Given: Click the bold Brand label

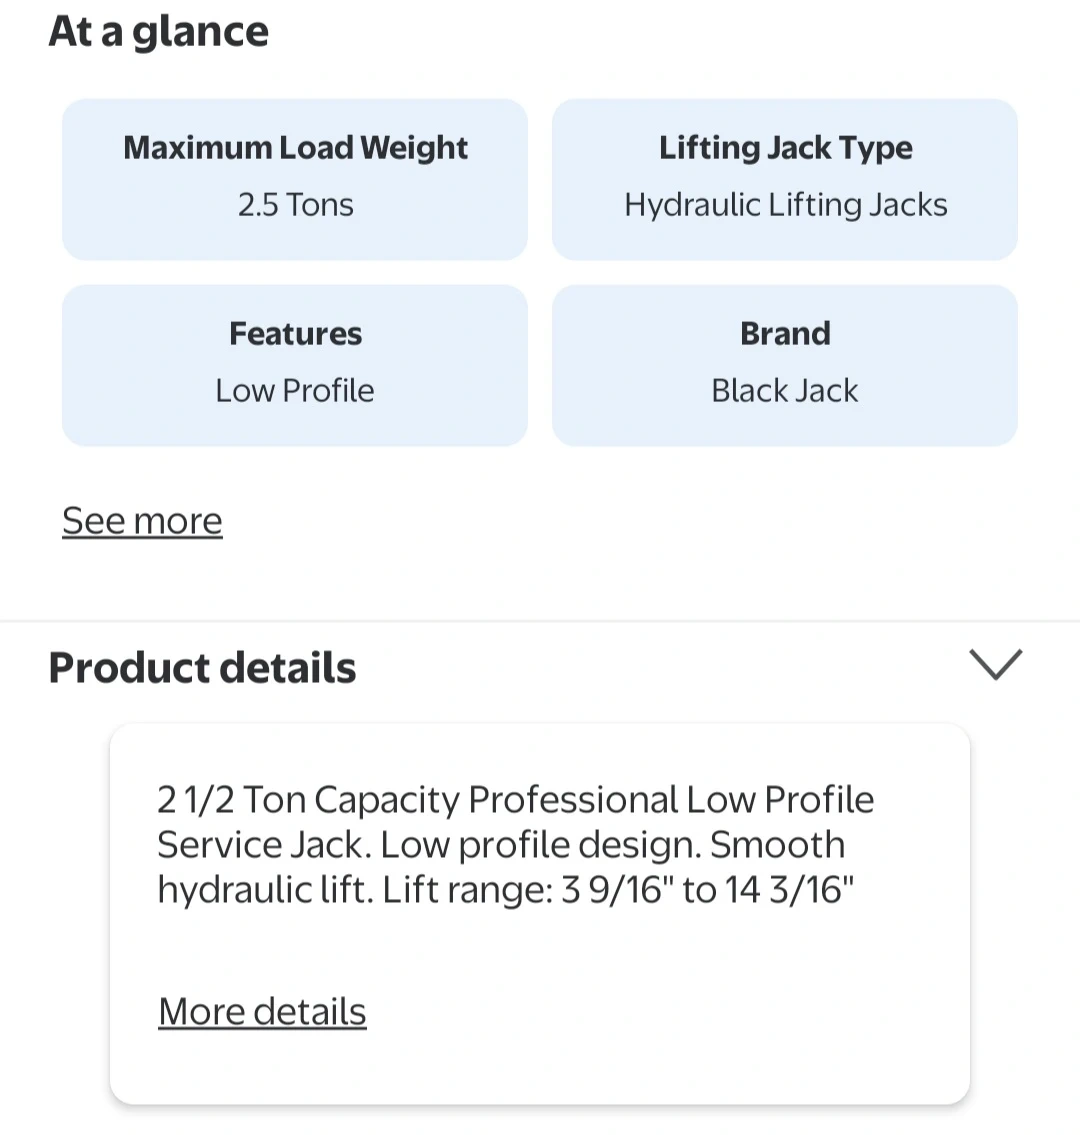Looking at the screenshot, I should pos(785,334).
